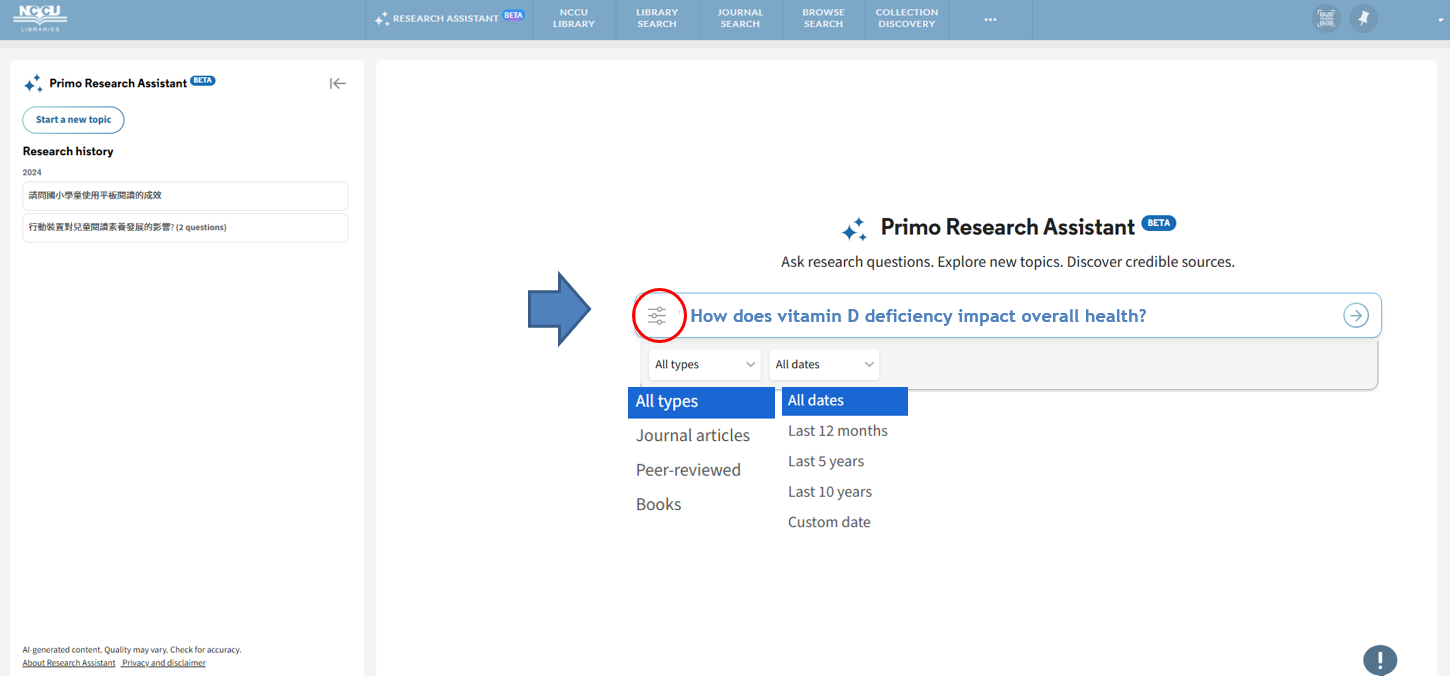Open the pinned favorites pushpin icon

click(x=1363, y=19)
